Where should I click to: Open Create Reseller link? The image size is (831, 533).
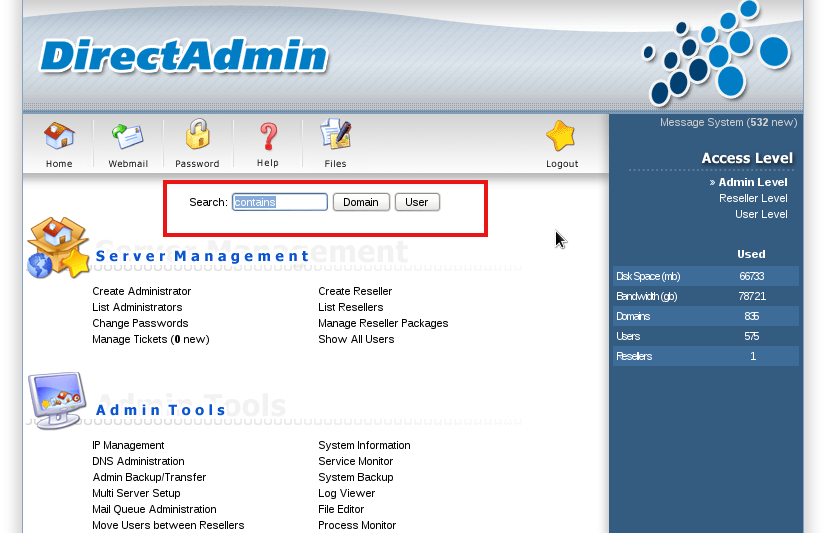tap(355, 291)
